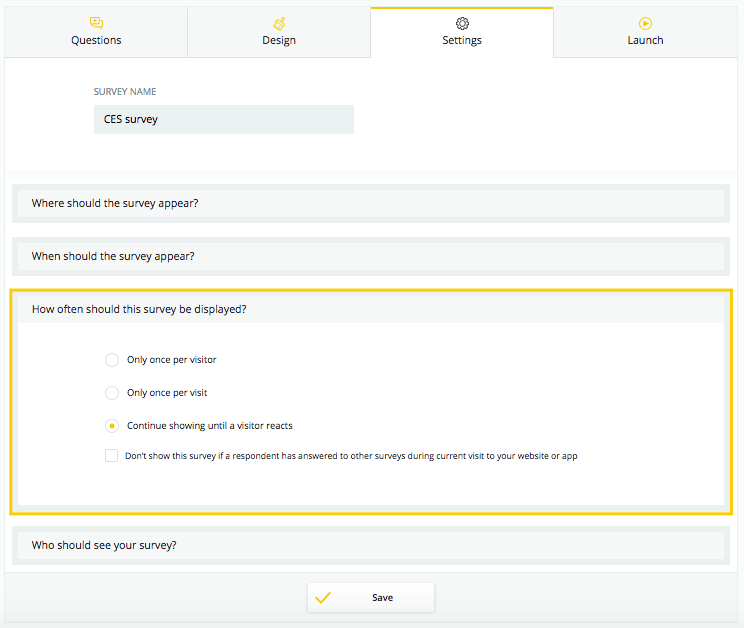The width and height of the screenshot is (744, 628).
Task: Open the Design tab label
Action: [279, 40]
